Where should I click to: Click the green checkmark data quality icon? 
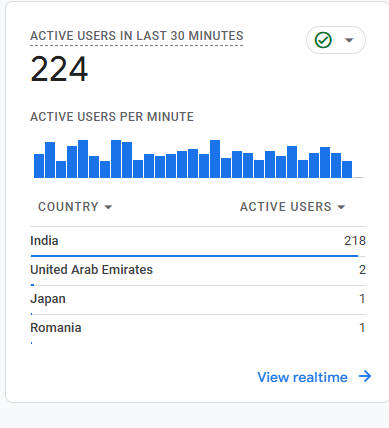click(x=323, y=40)
